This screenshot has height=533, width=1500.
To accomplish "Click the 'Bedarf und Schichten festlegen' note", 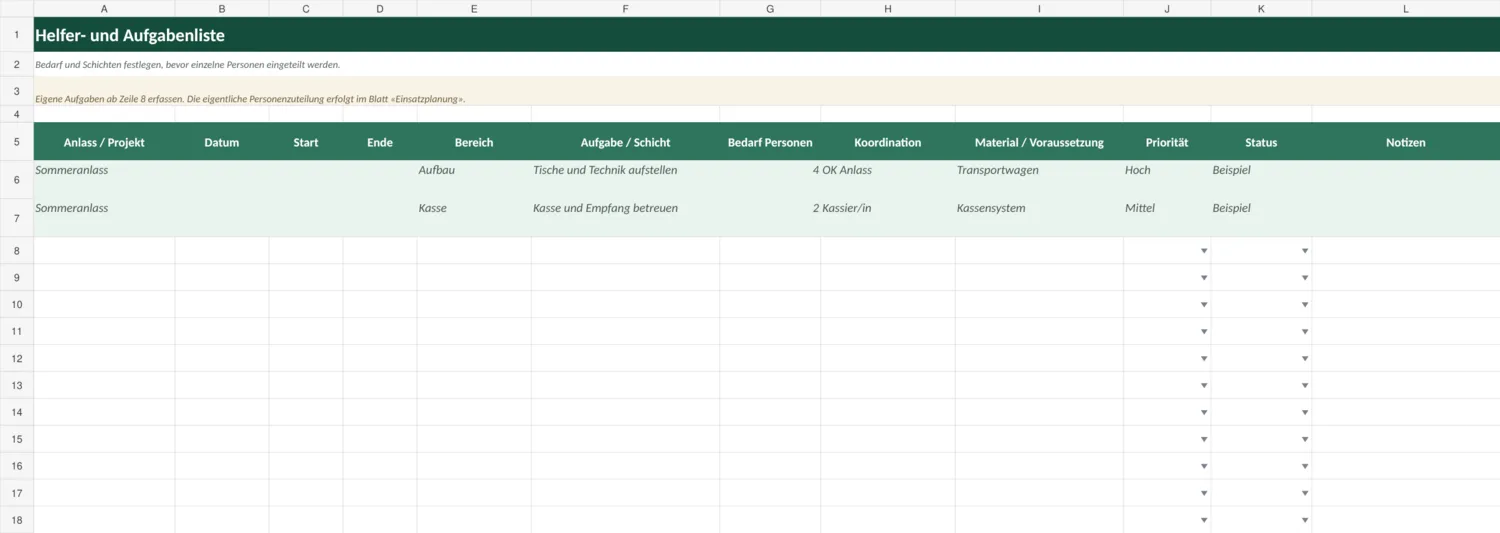I will (188, 64).
